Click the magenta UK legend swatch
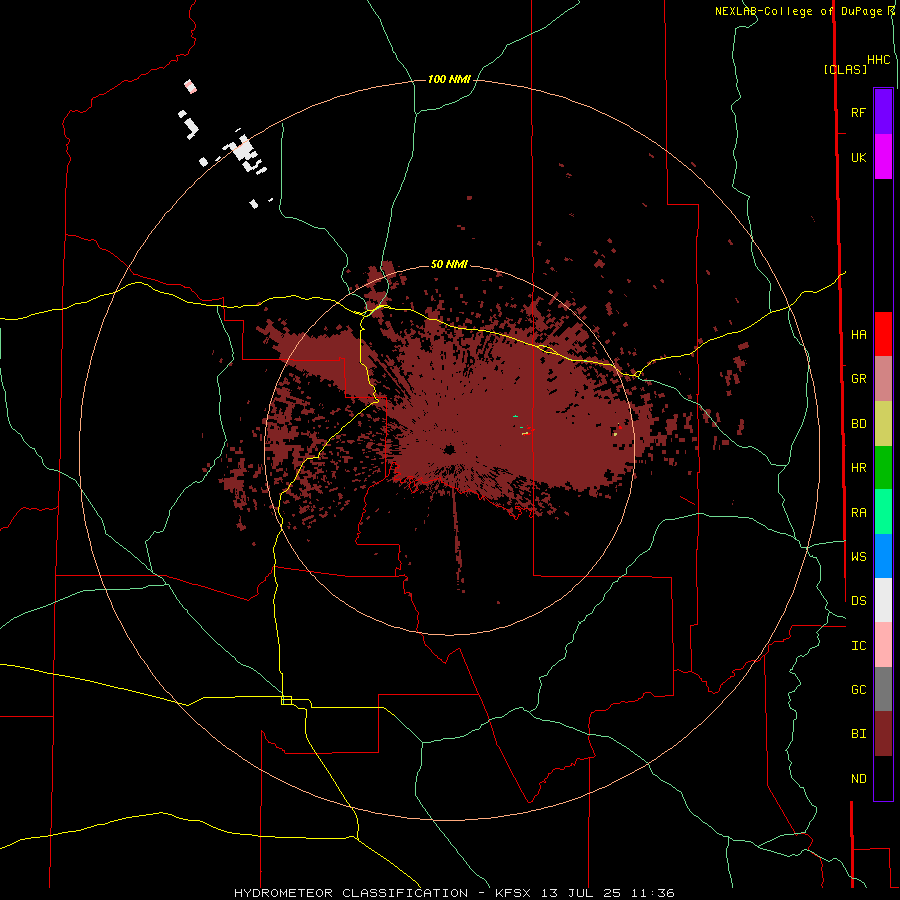900x900 pixels. pyautogui.click(x=883, y=157)
